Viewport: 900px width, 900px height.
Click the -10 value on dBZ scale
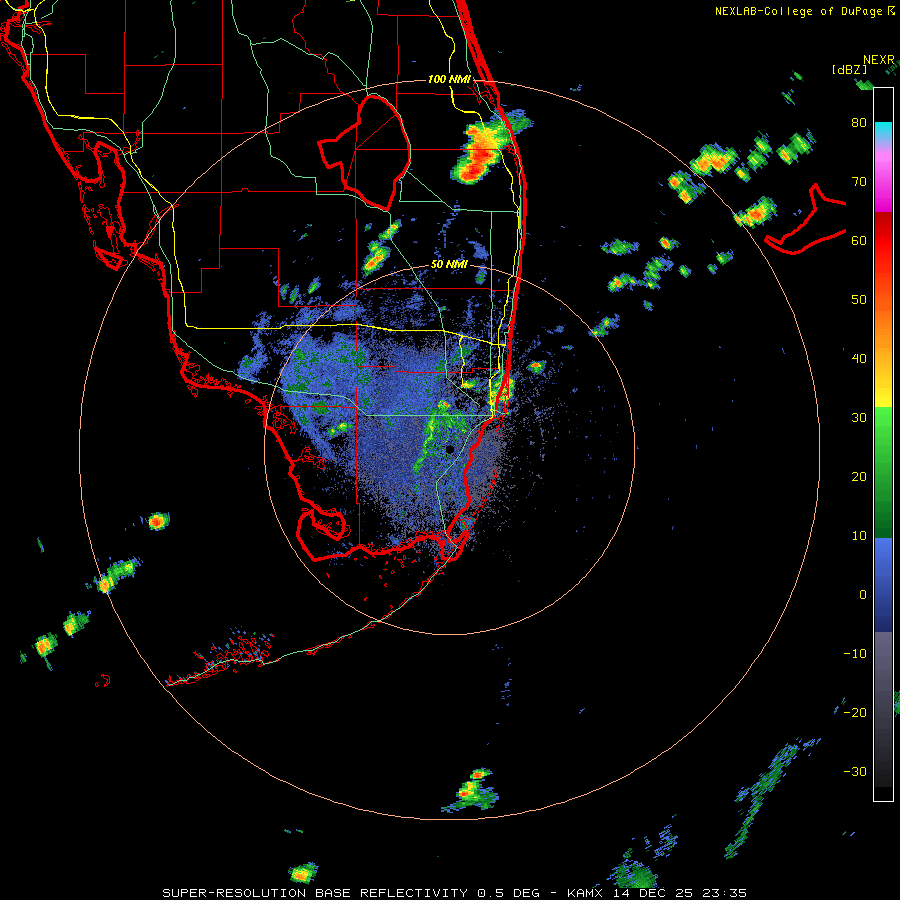coord(855,654)
